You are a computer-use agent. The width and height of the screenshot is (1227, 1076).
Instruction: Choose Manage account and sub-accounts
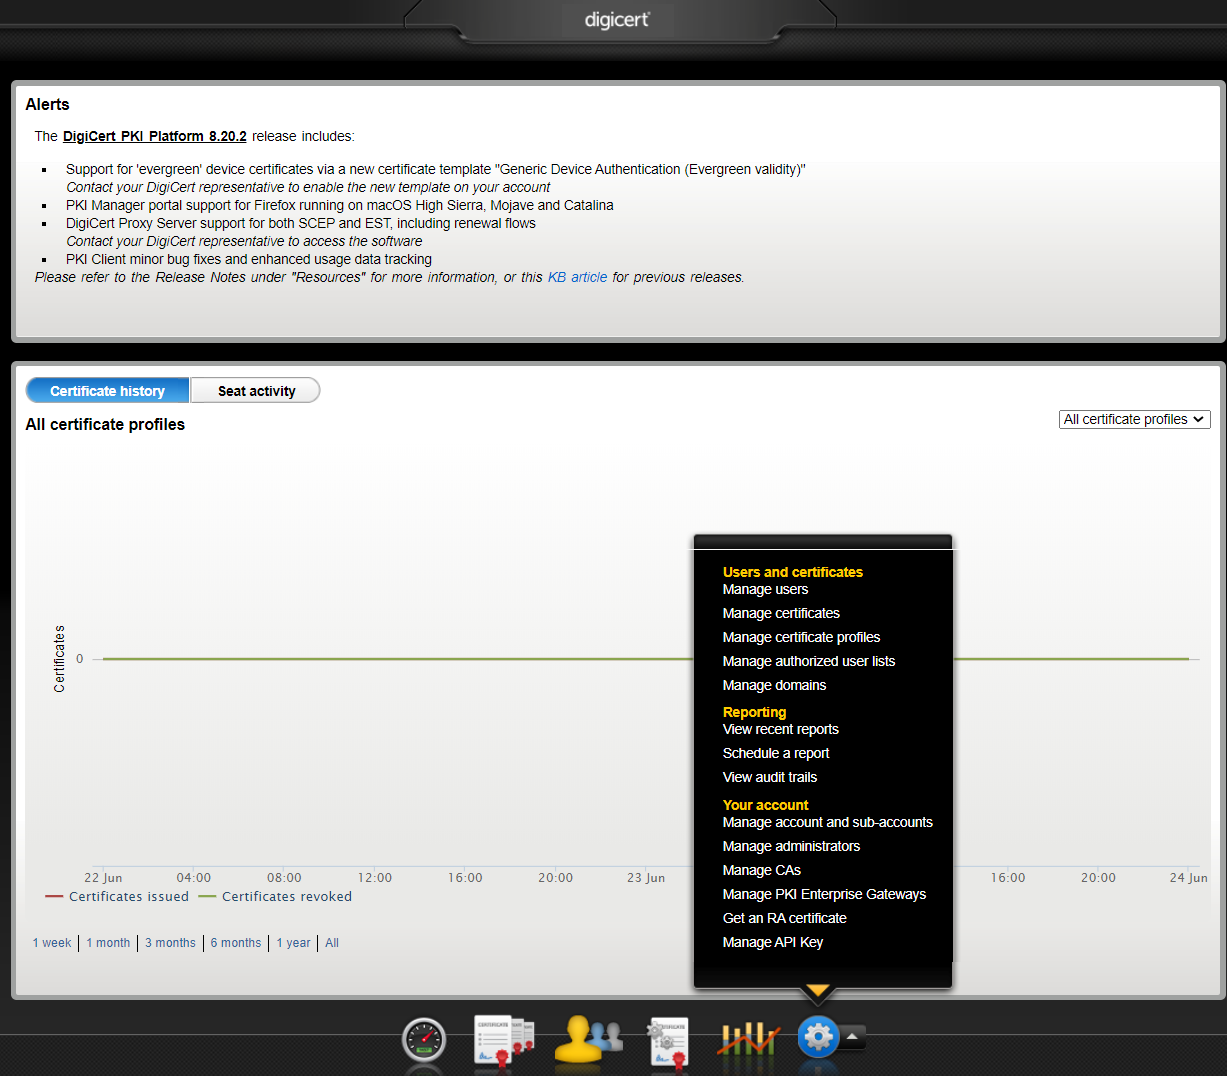(828, 822)
